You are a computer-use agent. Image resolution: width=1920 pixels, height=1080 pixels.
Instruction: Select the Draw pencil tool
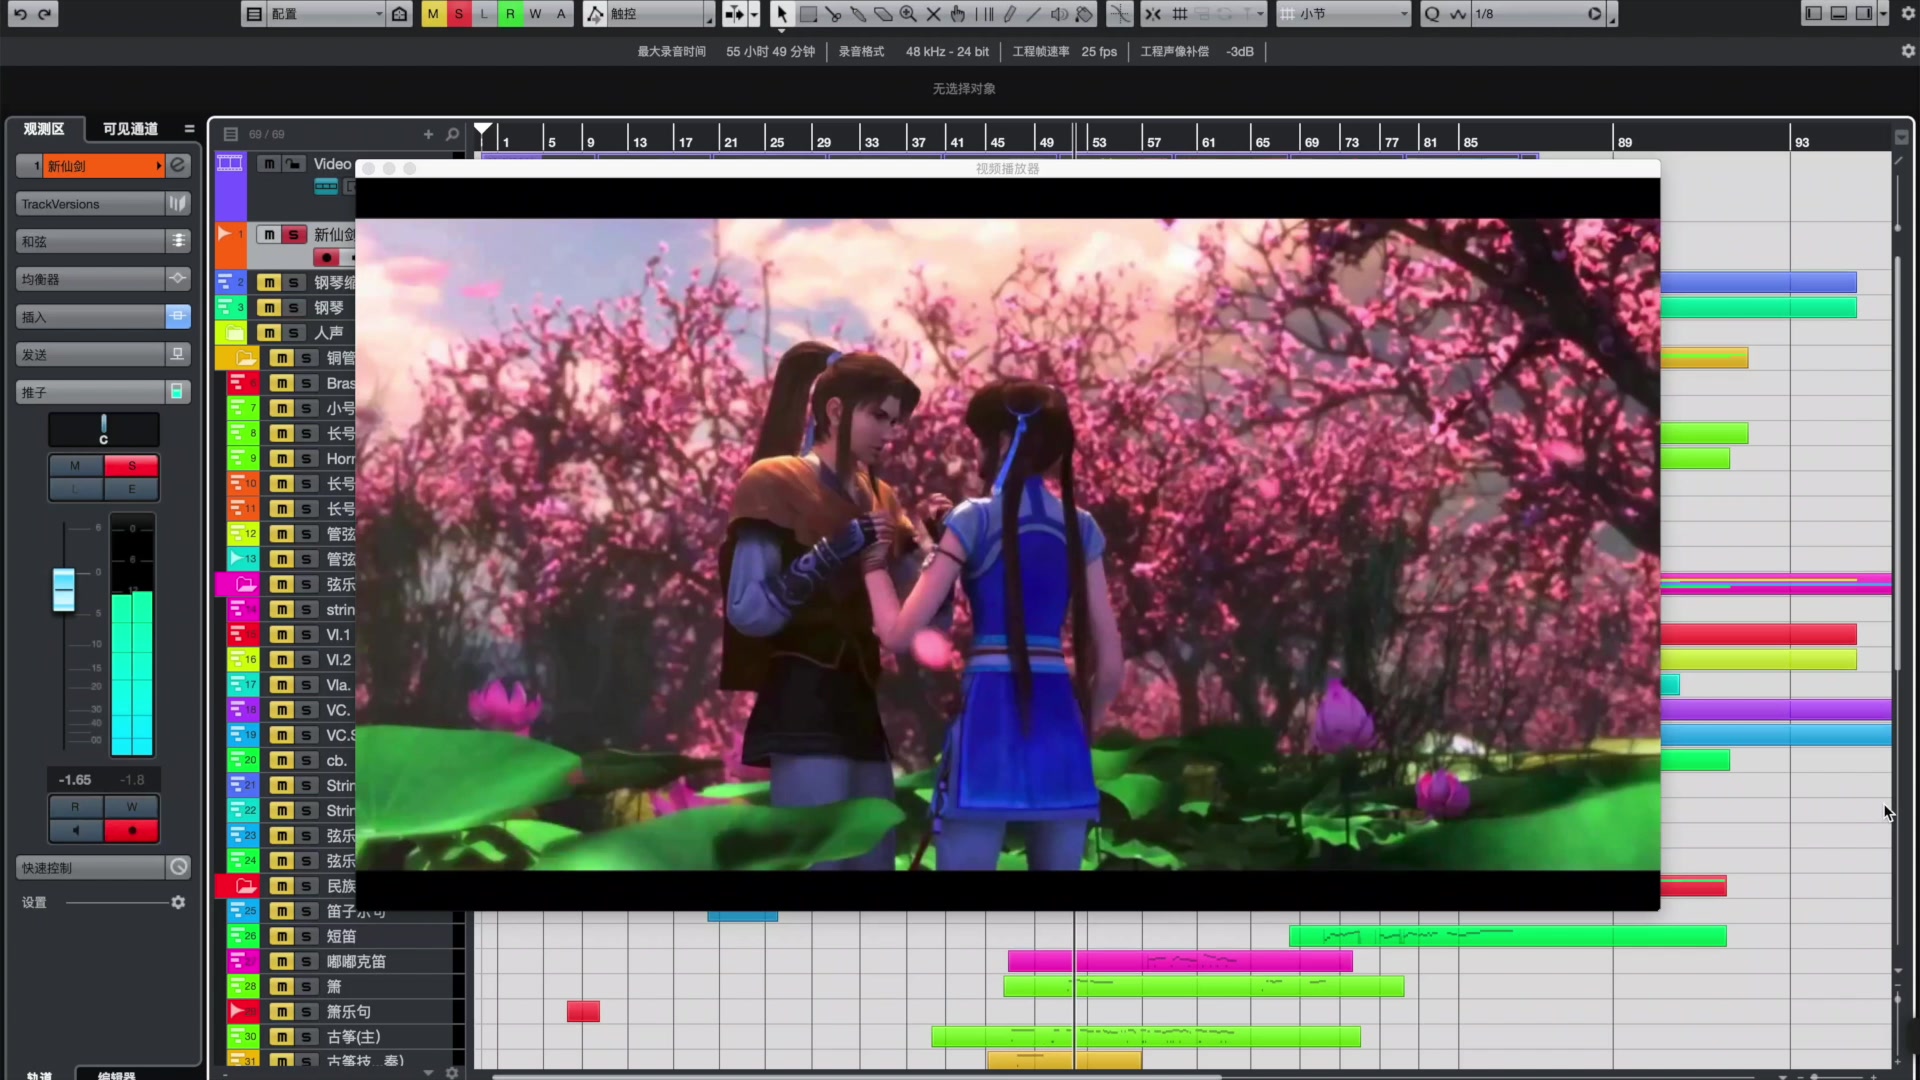tap(1009, 14)
